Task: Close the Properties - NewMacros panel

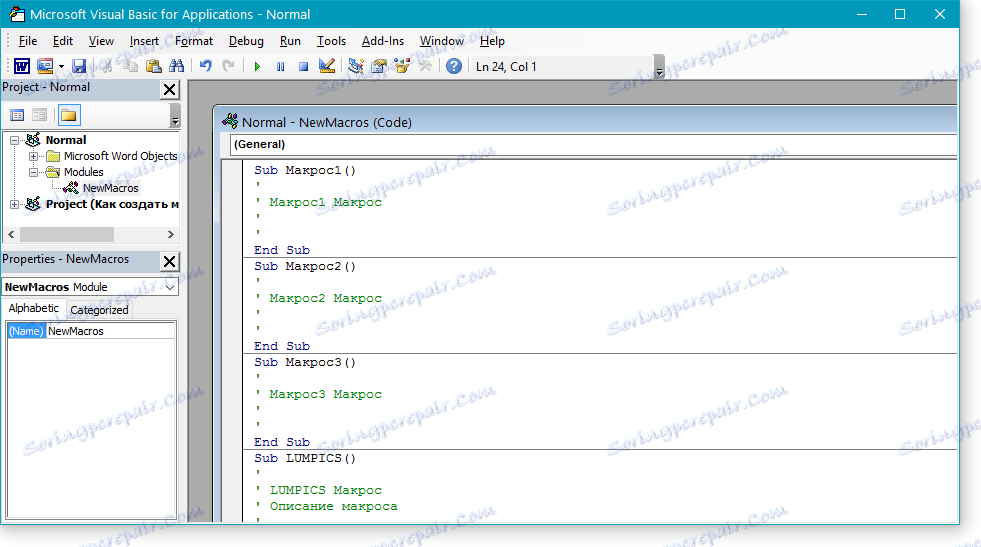Action: click(169, 261)
